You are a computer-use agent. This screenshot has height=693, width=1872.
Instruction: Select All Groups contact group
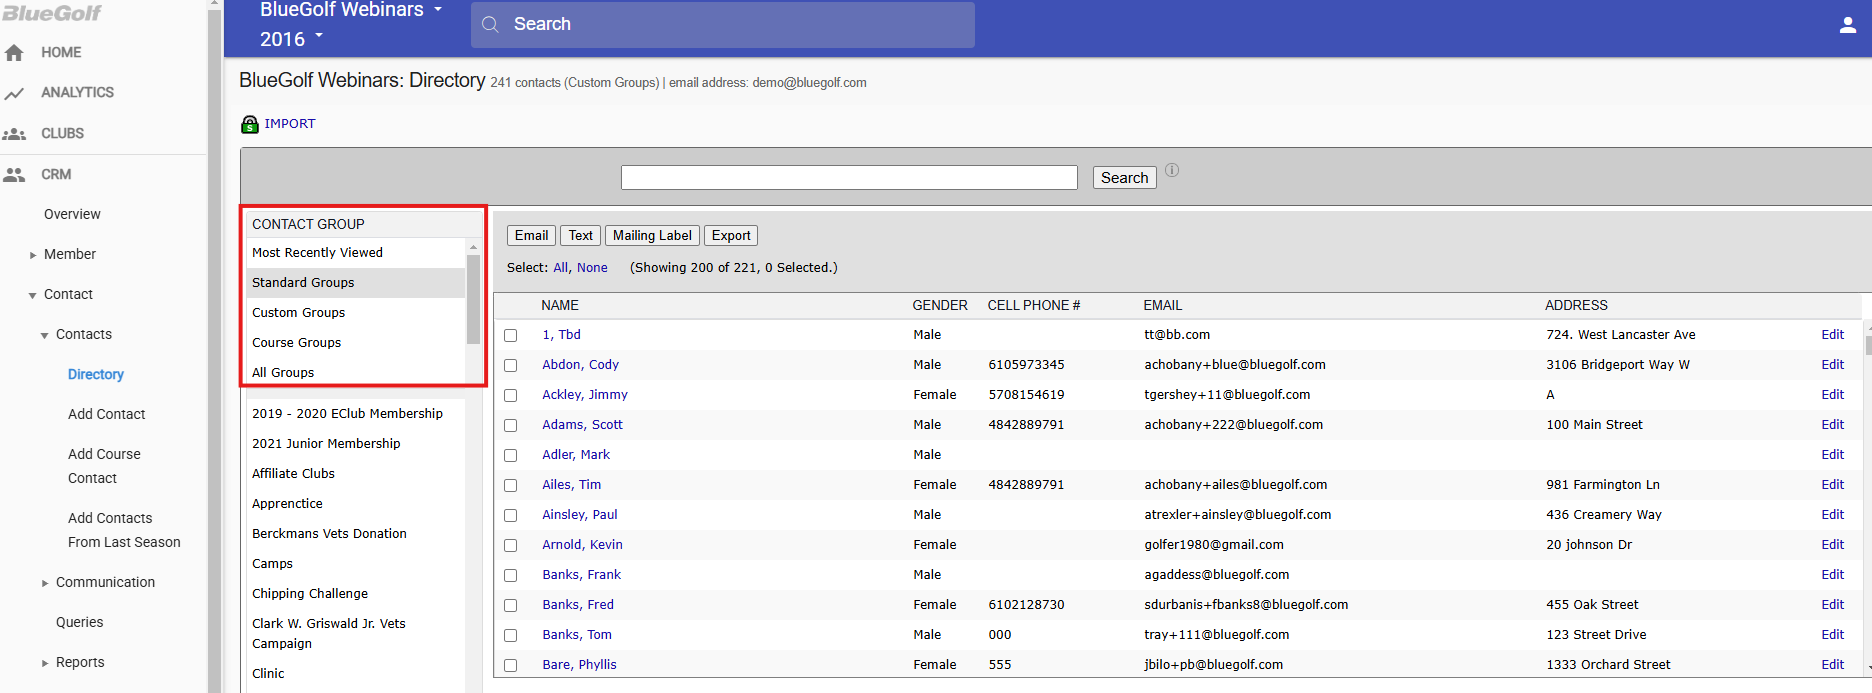(x=356, y=373)
